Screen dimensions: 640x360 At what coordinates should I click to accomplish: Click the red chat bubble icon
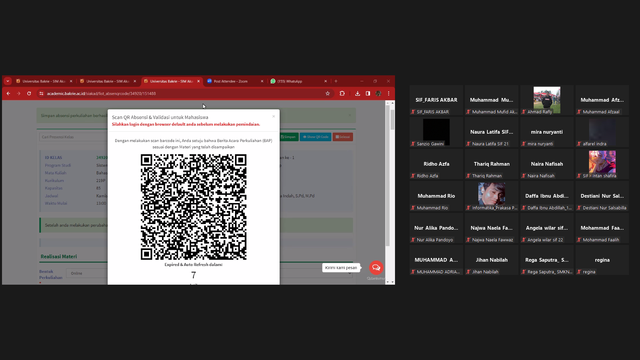tap(376, 267)
